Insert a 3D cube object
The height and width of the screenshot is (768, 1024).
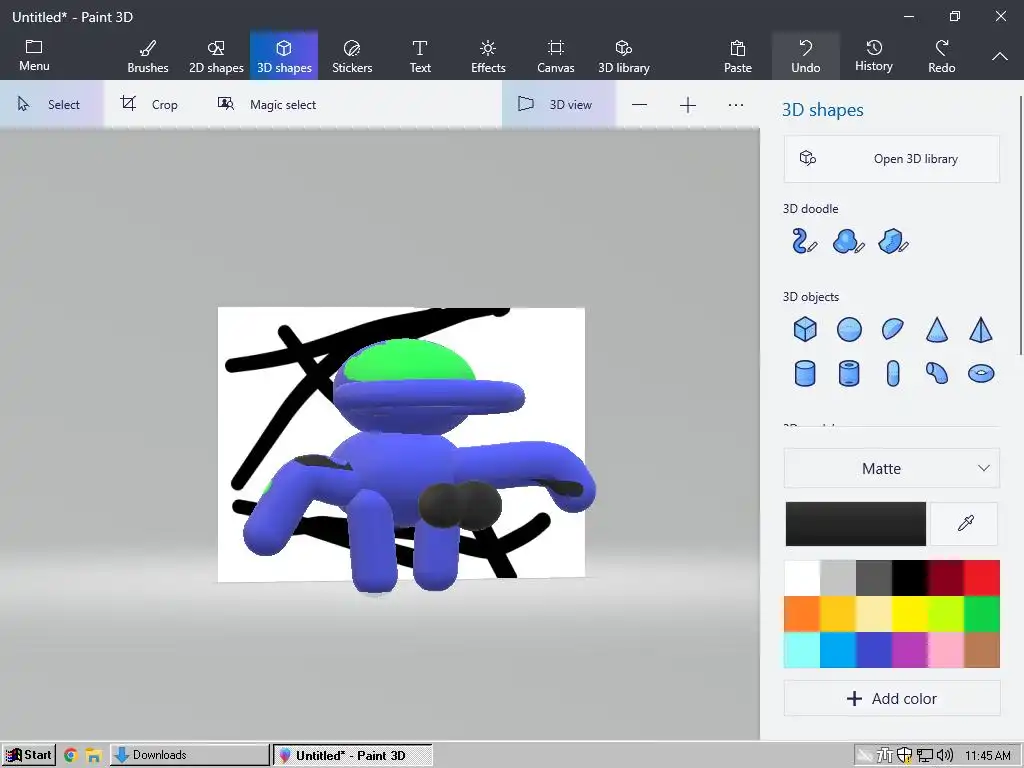(x=805, y=329)
